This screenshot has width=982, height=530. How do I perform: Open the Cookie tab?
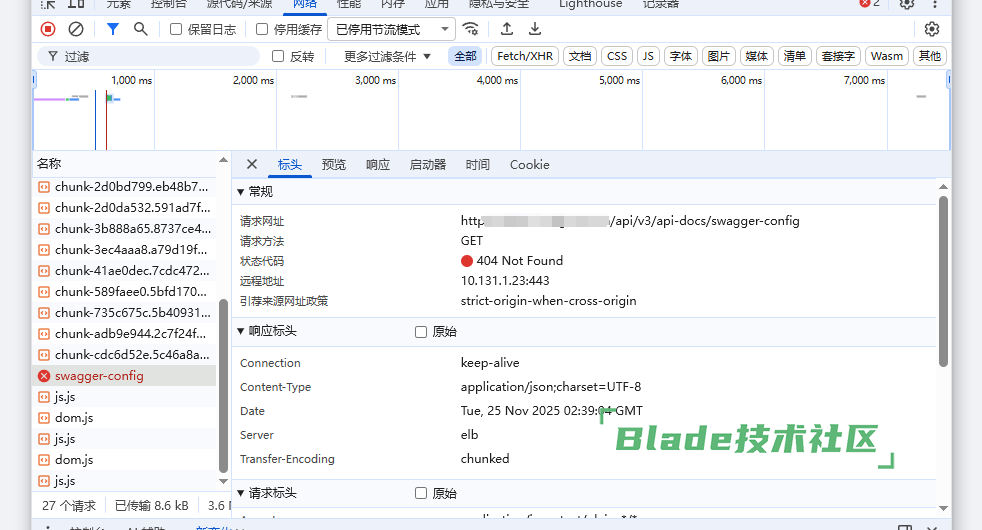529,165
